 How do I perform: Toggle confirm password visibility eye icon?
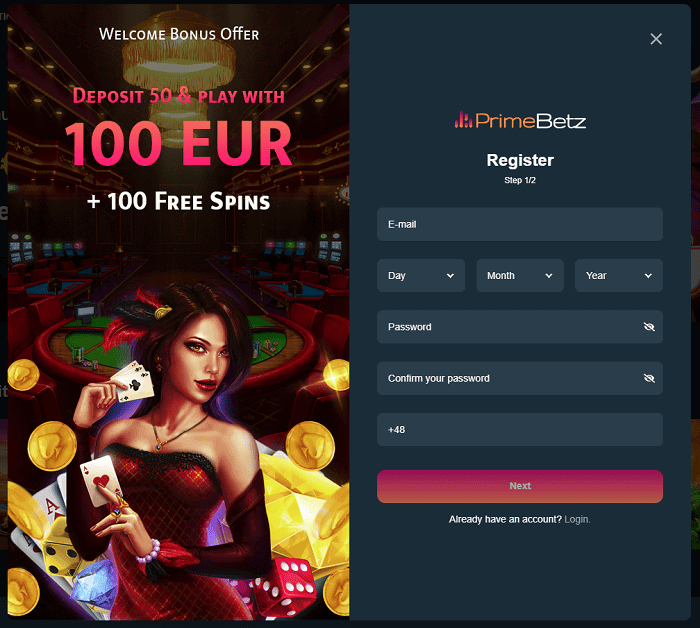(x=649, y=378)
